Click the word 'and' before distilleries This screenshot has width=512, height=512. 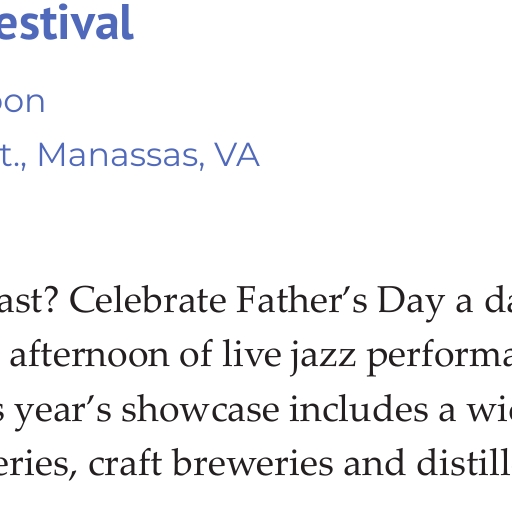[375, 463]
